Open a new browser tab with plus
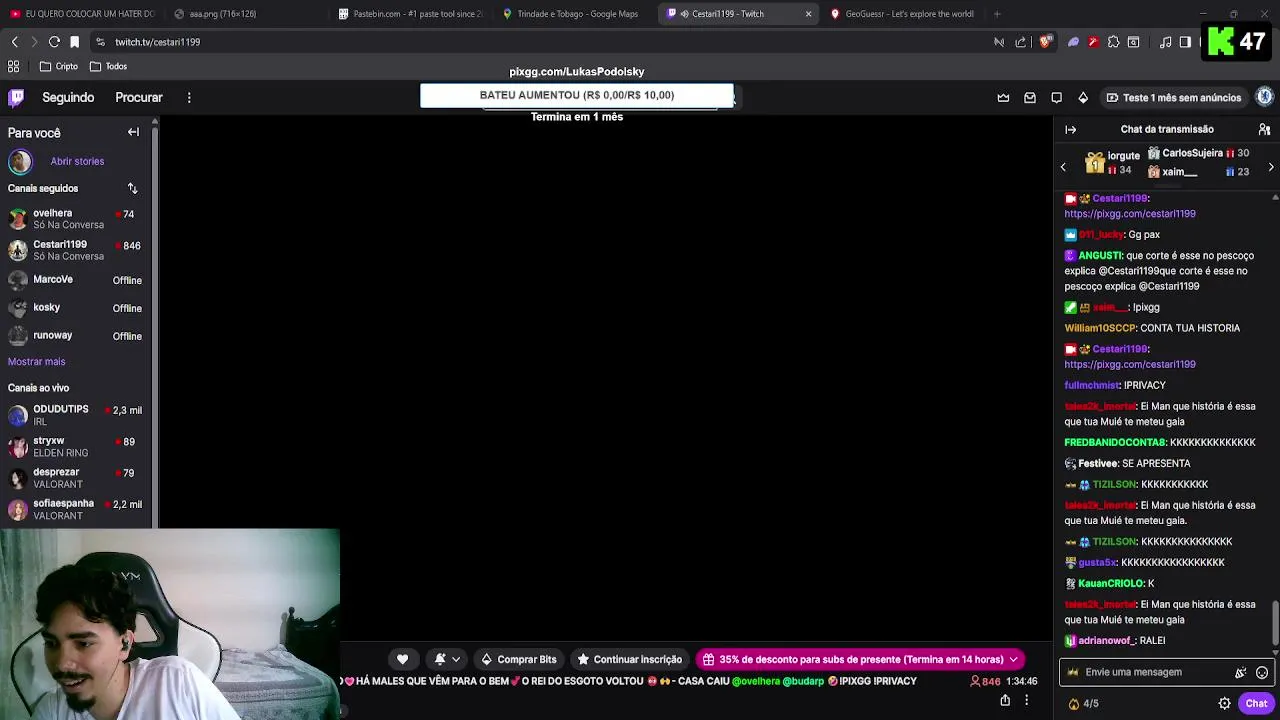Screen dimensions: 1280x720 (x=997, y=14)
